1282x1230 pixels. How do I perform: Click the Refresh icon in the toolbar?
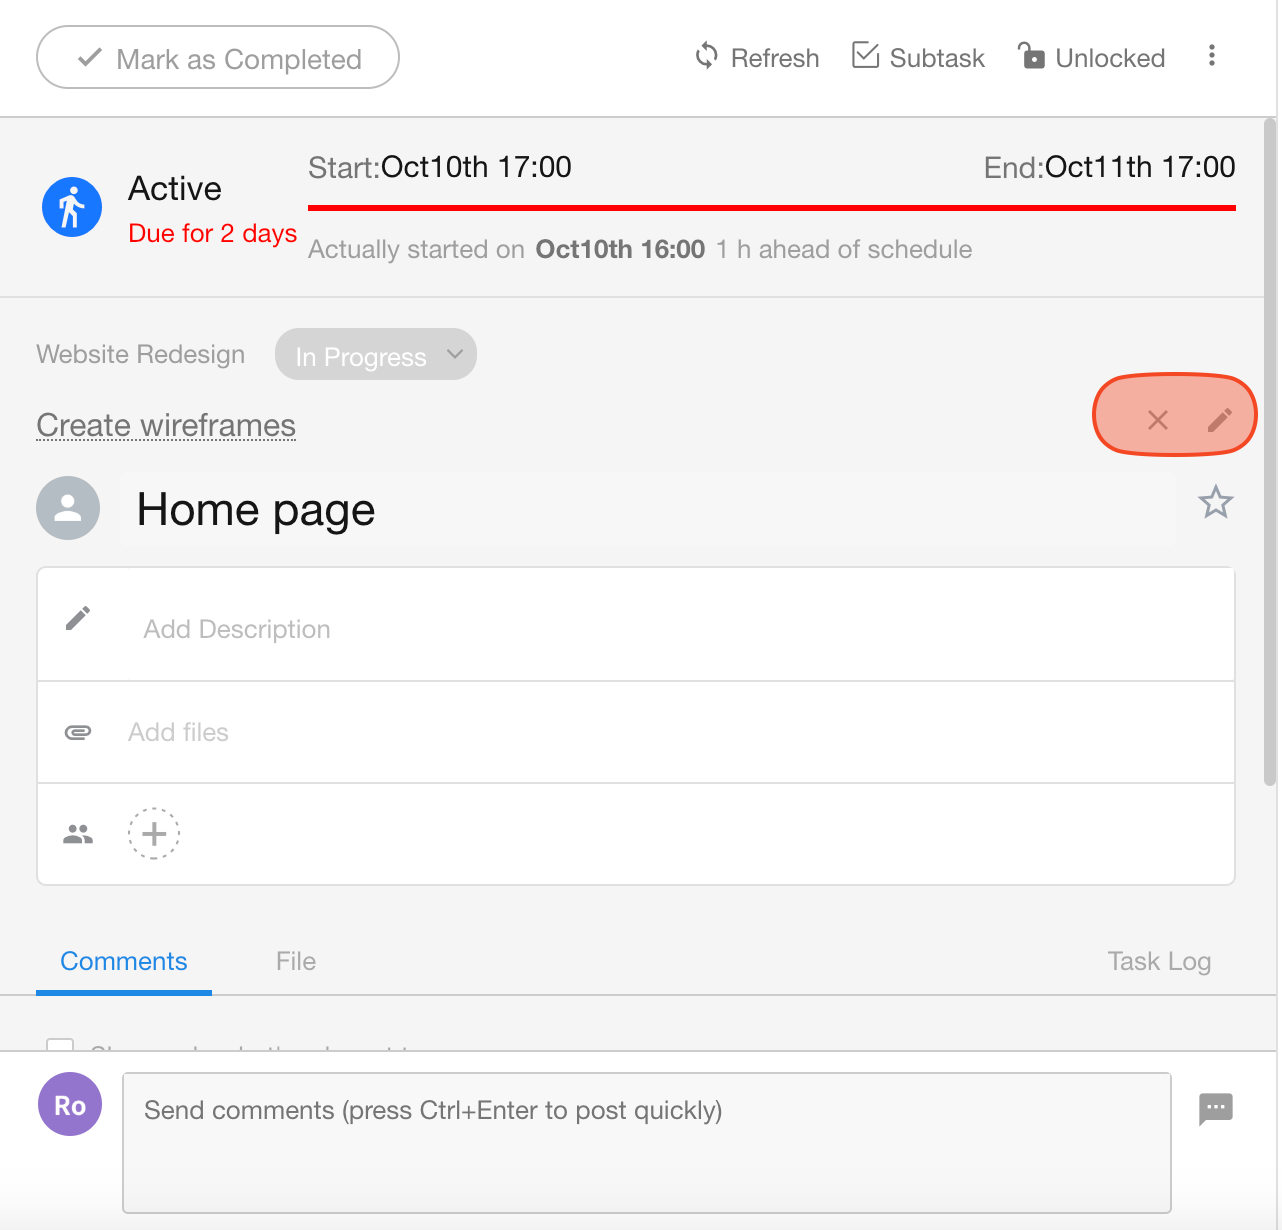[x=706, y=57]
